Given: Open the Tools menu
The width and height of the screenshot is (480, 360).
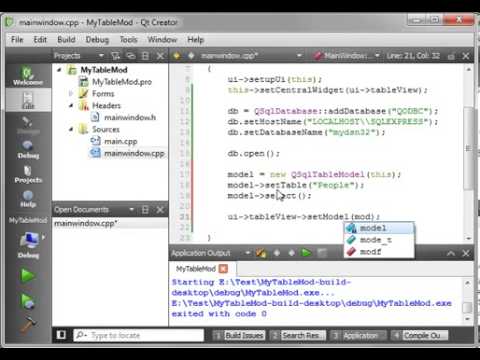Looking at the screenshot, I should [128, 40].
